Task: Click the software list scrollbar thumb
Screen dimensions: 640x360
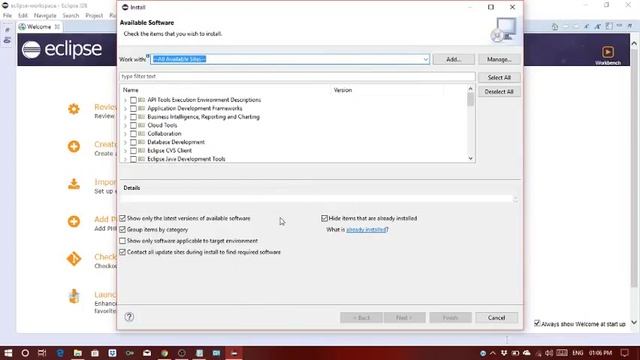Action: (x=471, y=99)
